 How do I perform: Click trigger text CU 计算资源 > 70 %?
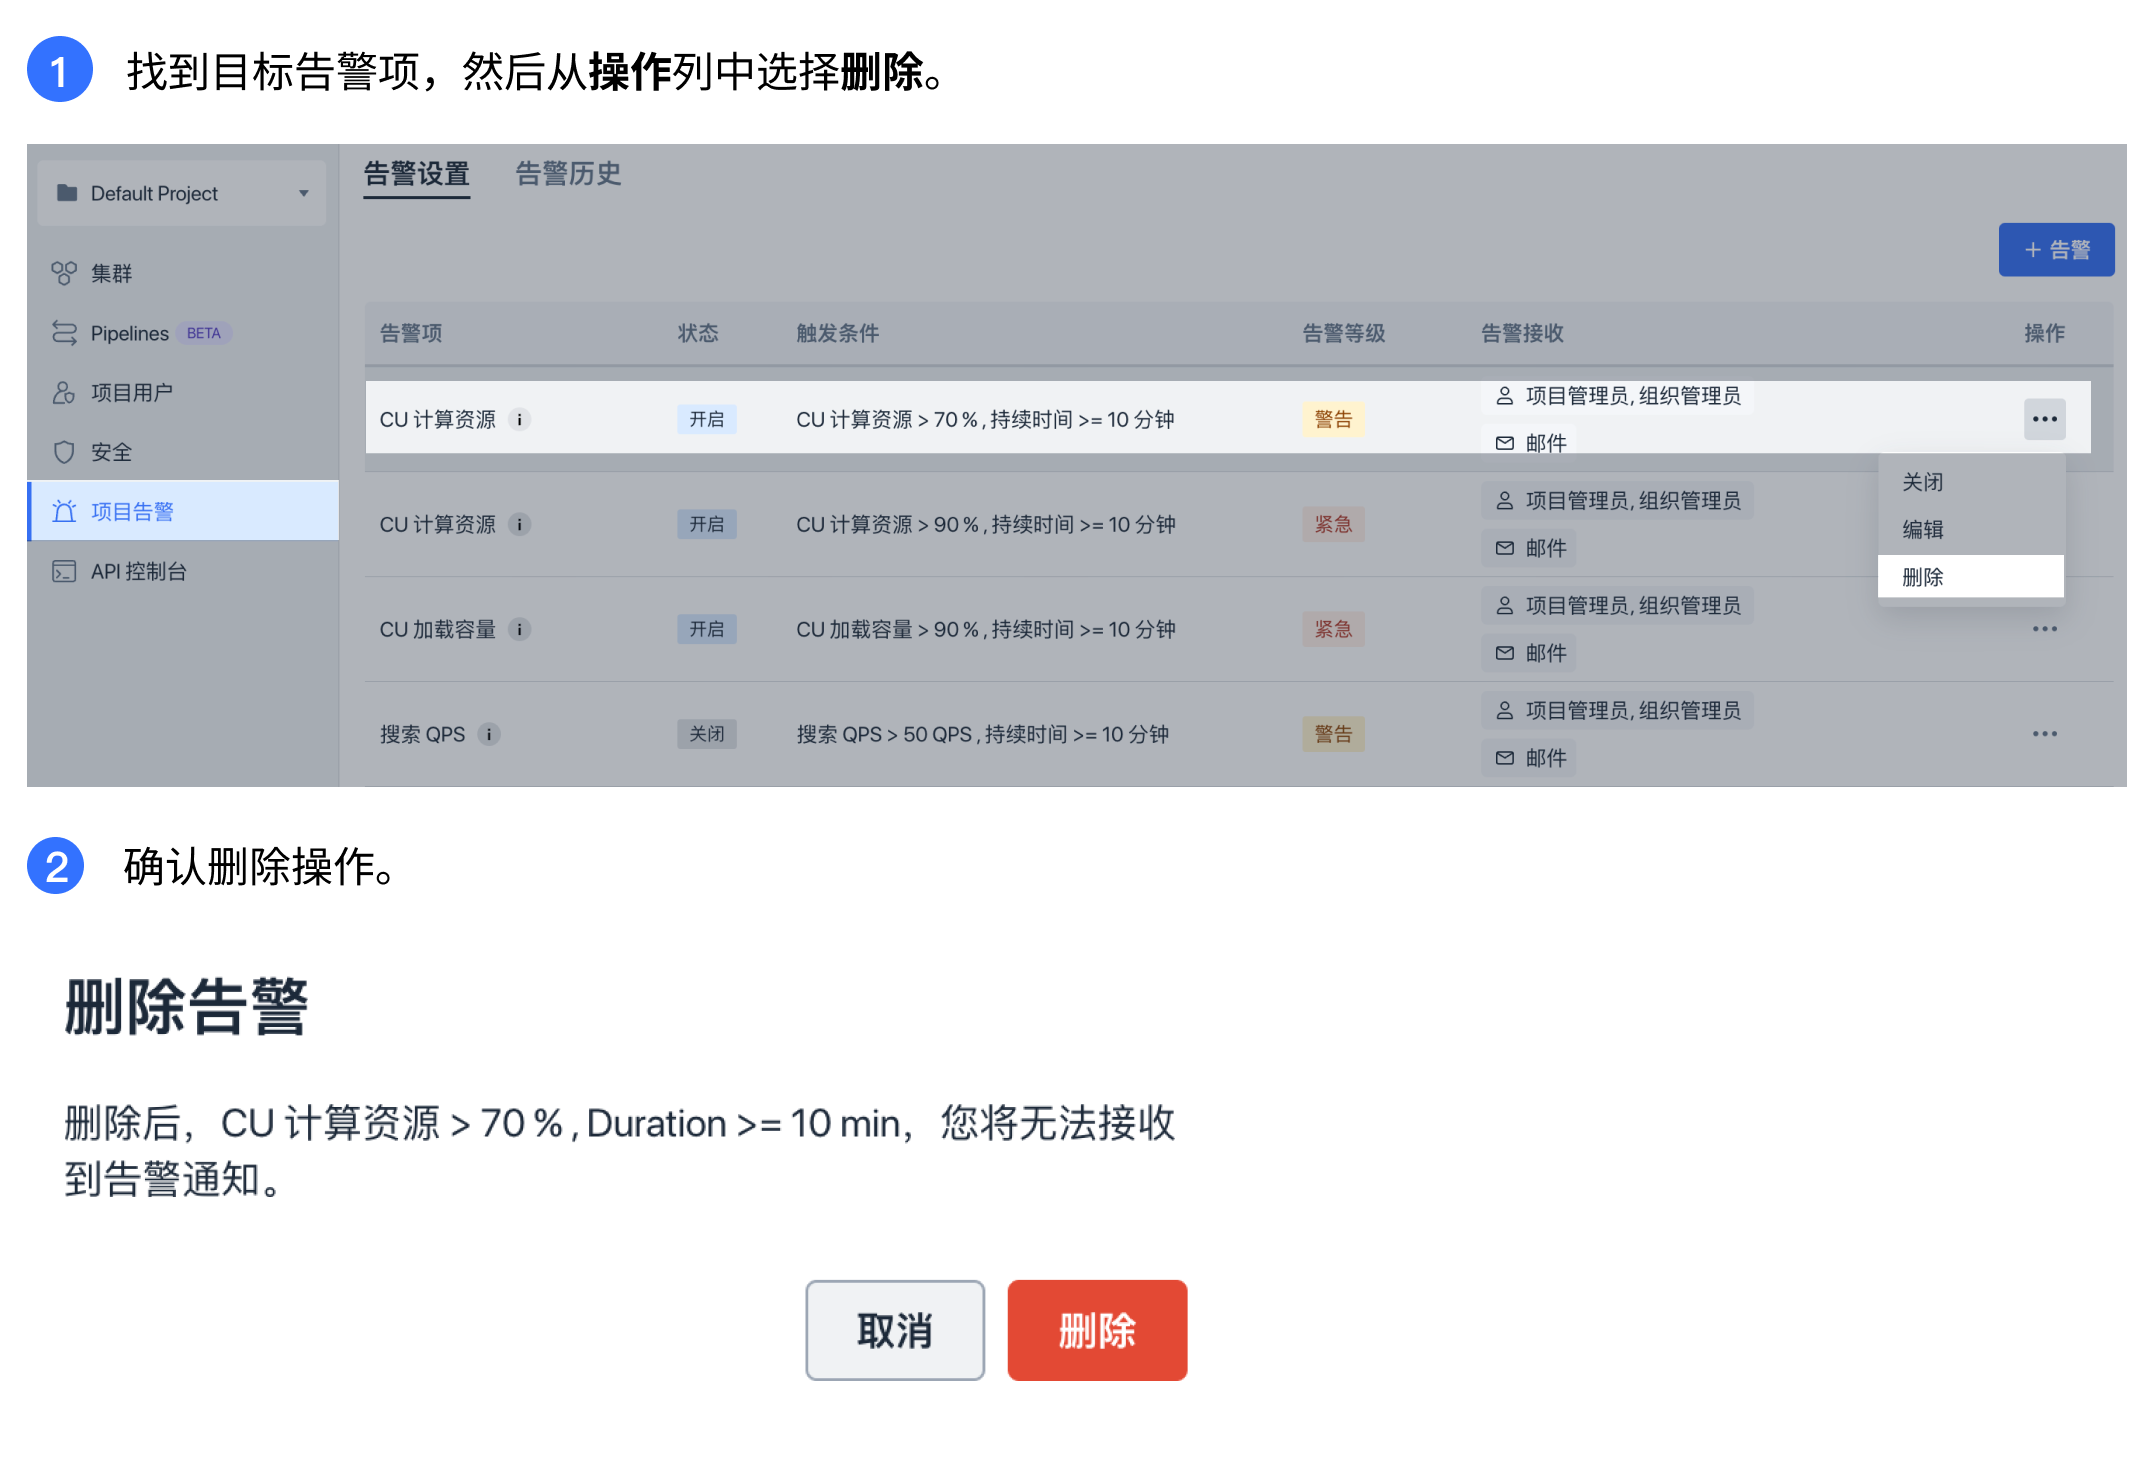click(x=985, y=419)
